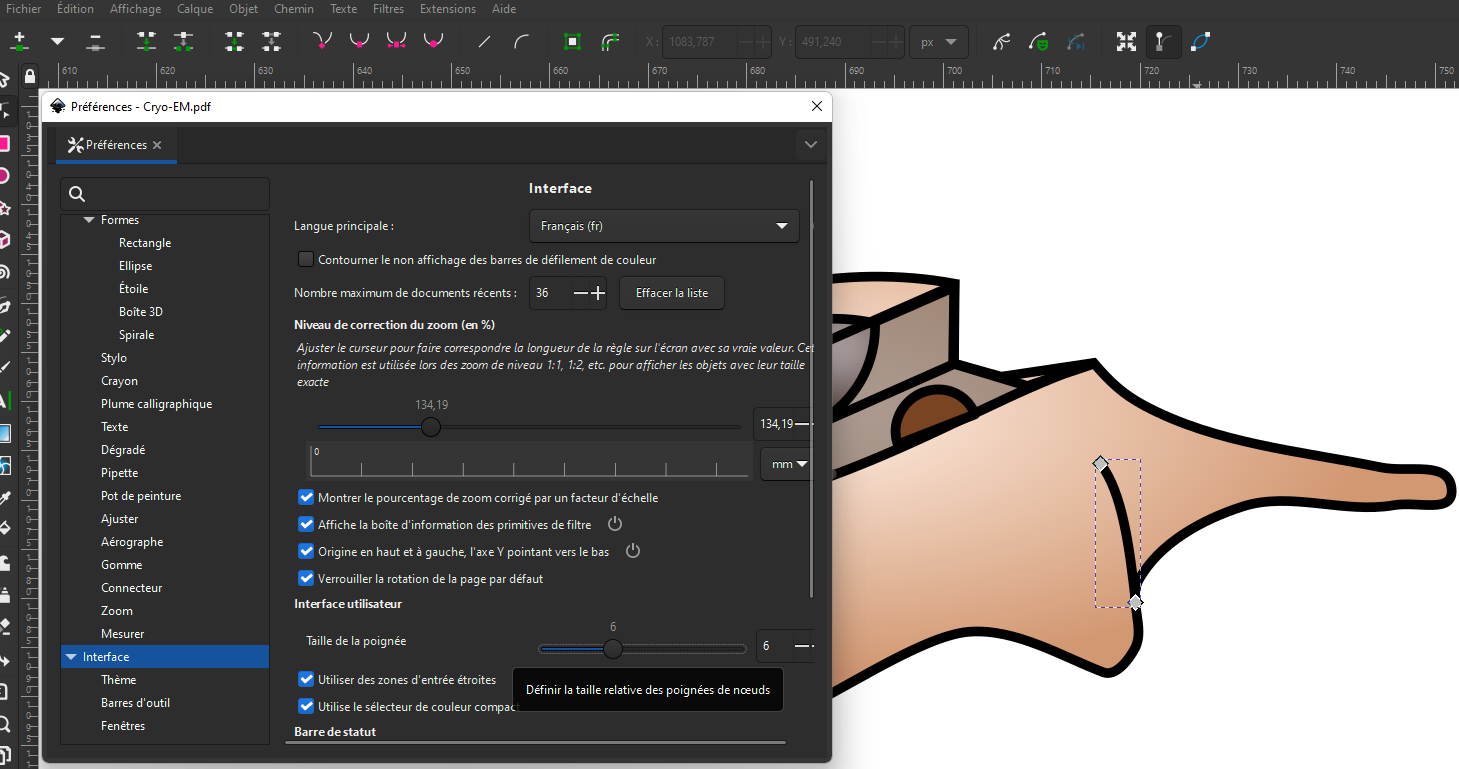Viewport: 1459px width, 769px height.
Task: Open the mm unit selector
Action: (785, 463)
